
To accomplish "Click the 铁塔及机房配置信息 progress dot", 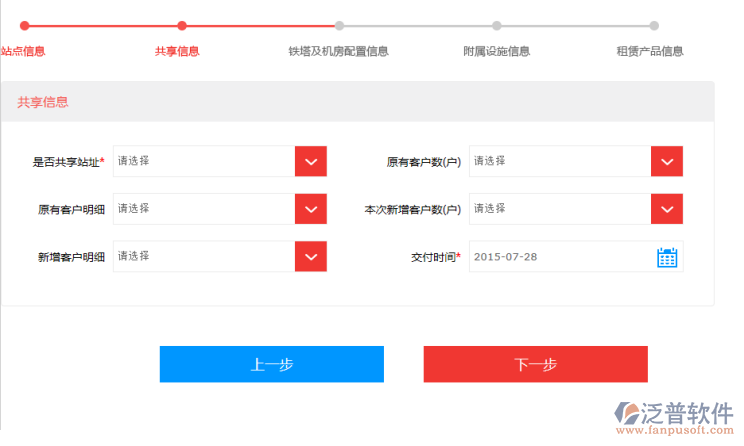I will coord(339,26).
